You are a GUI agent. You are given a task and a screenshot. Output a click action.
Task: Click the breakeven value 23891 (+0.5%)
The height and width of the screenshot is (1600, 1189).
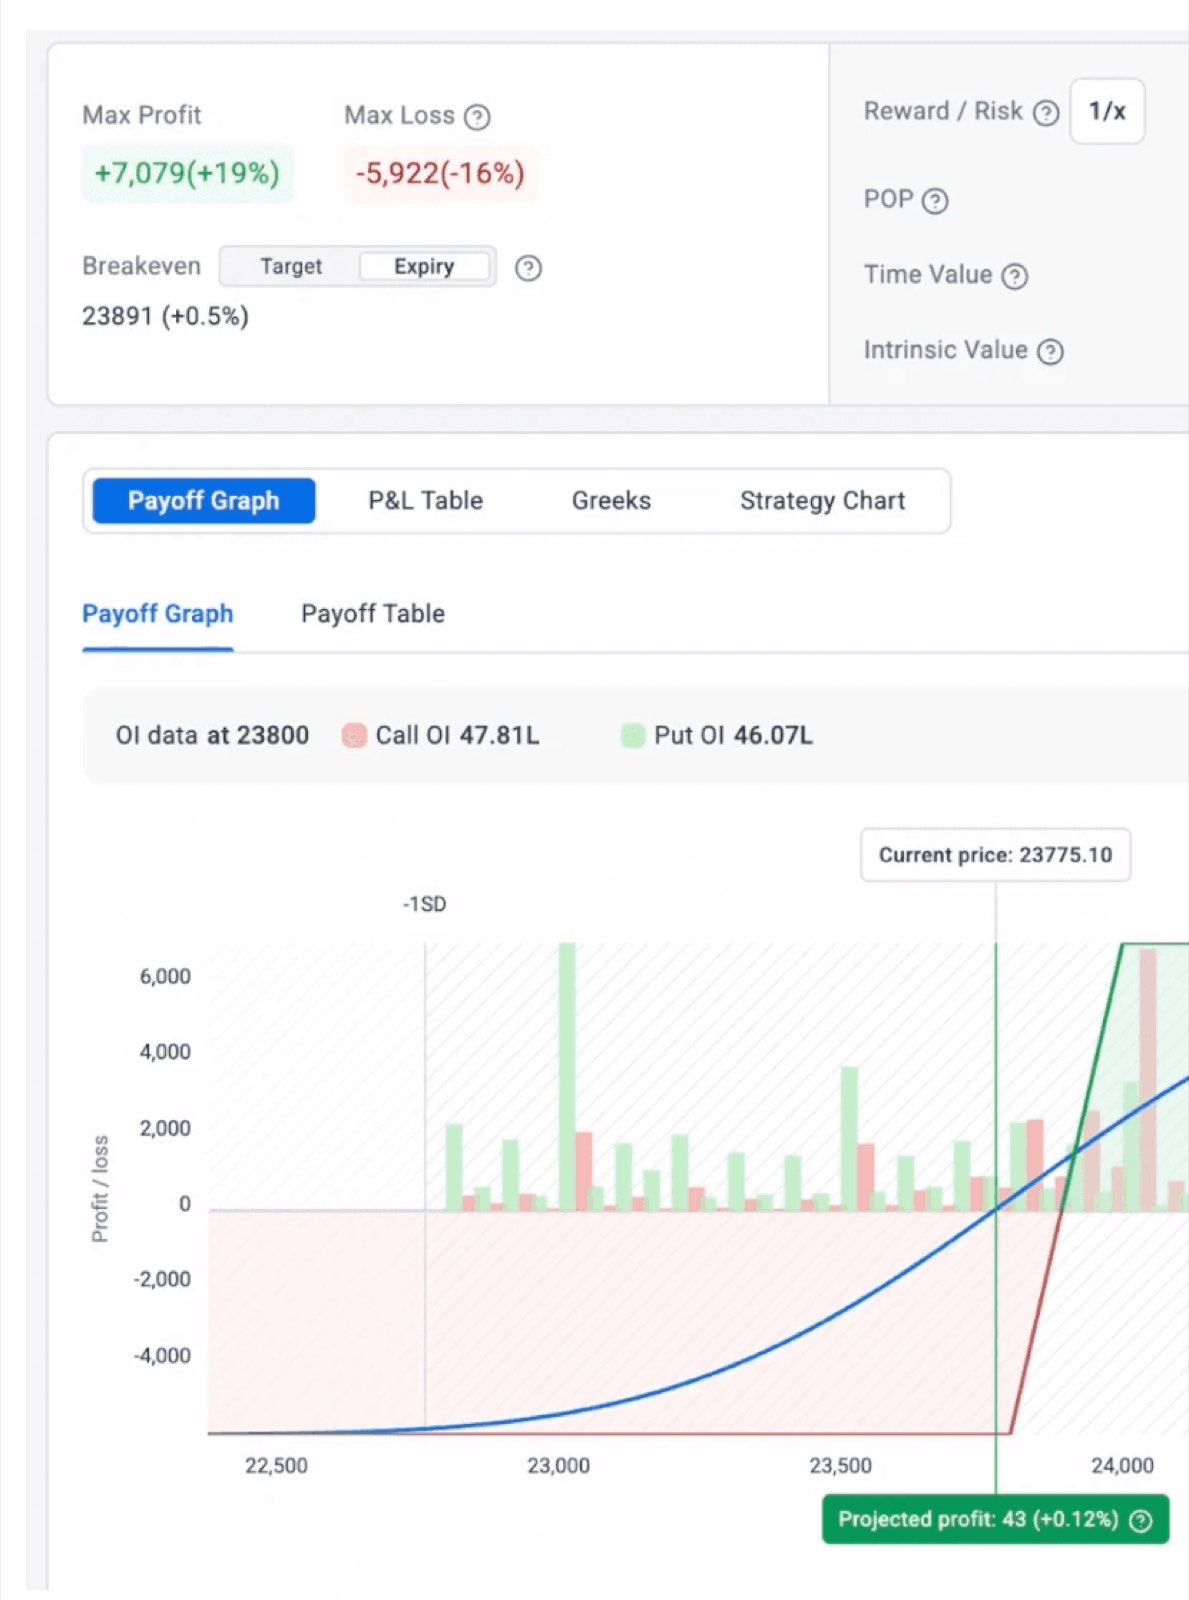pos(165,317)
